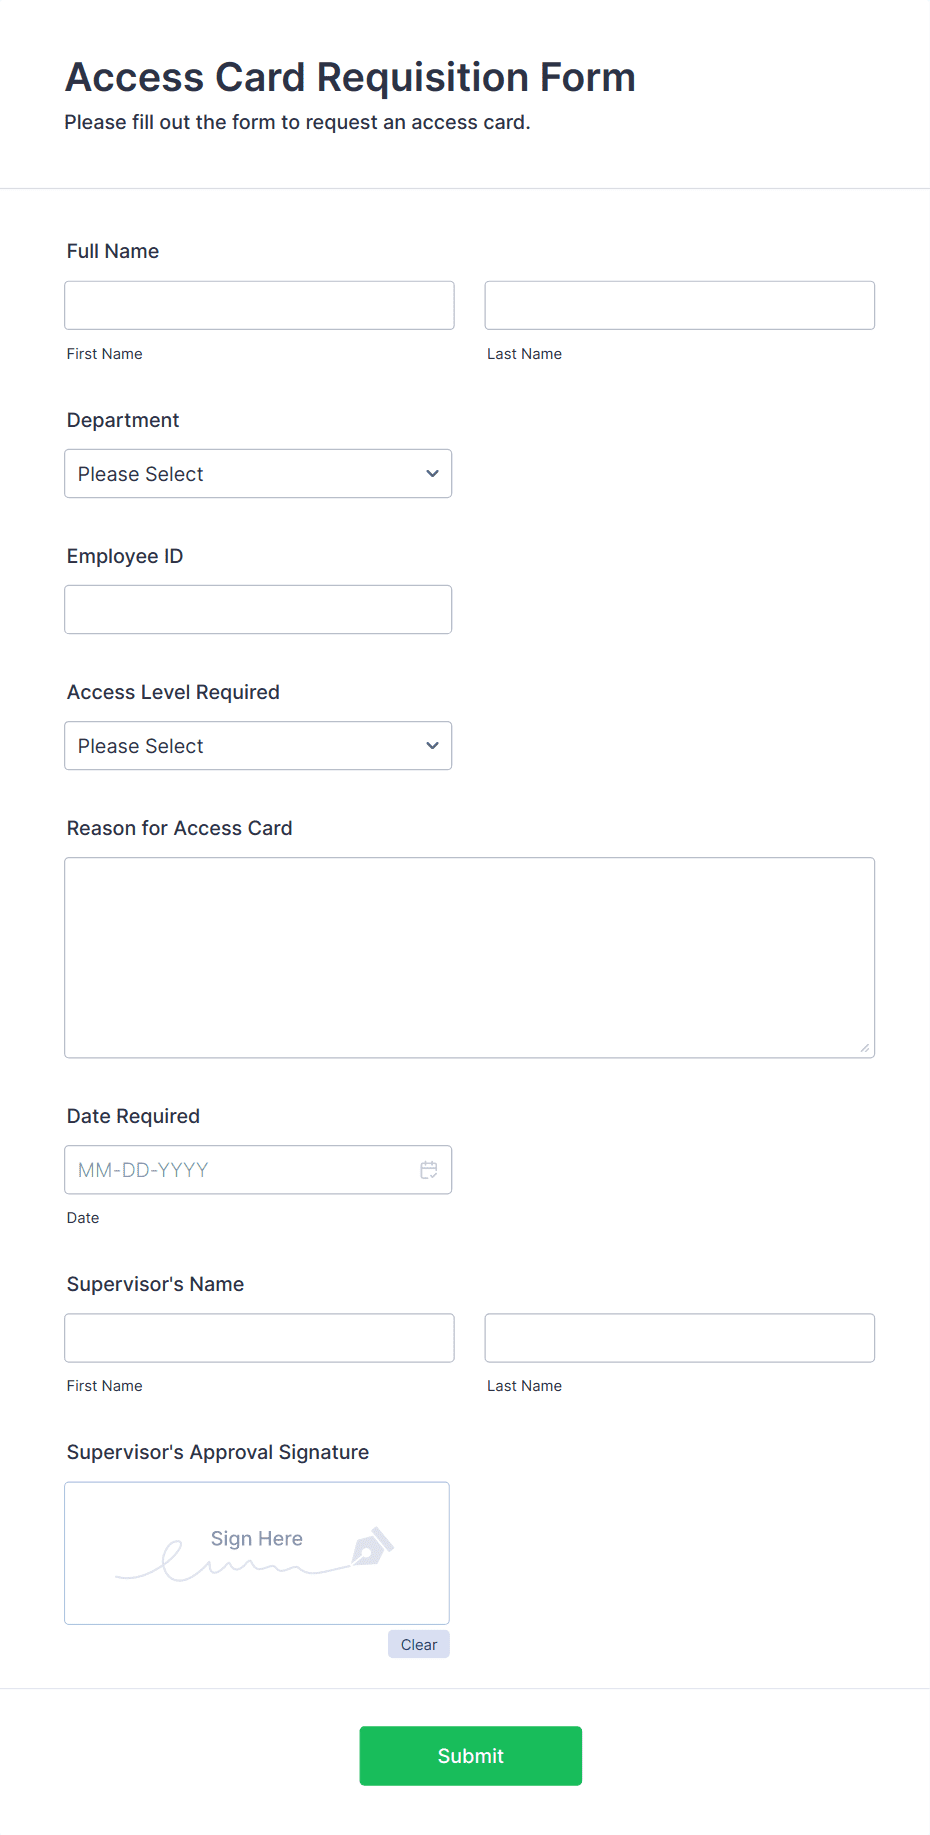Click the Supervisor's Last Name field
The image size is (930, 1835).
point(679,1337)
